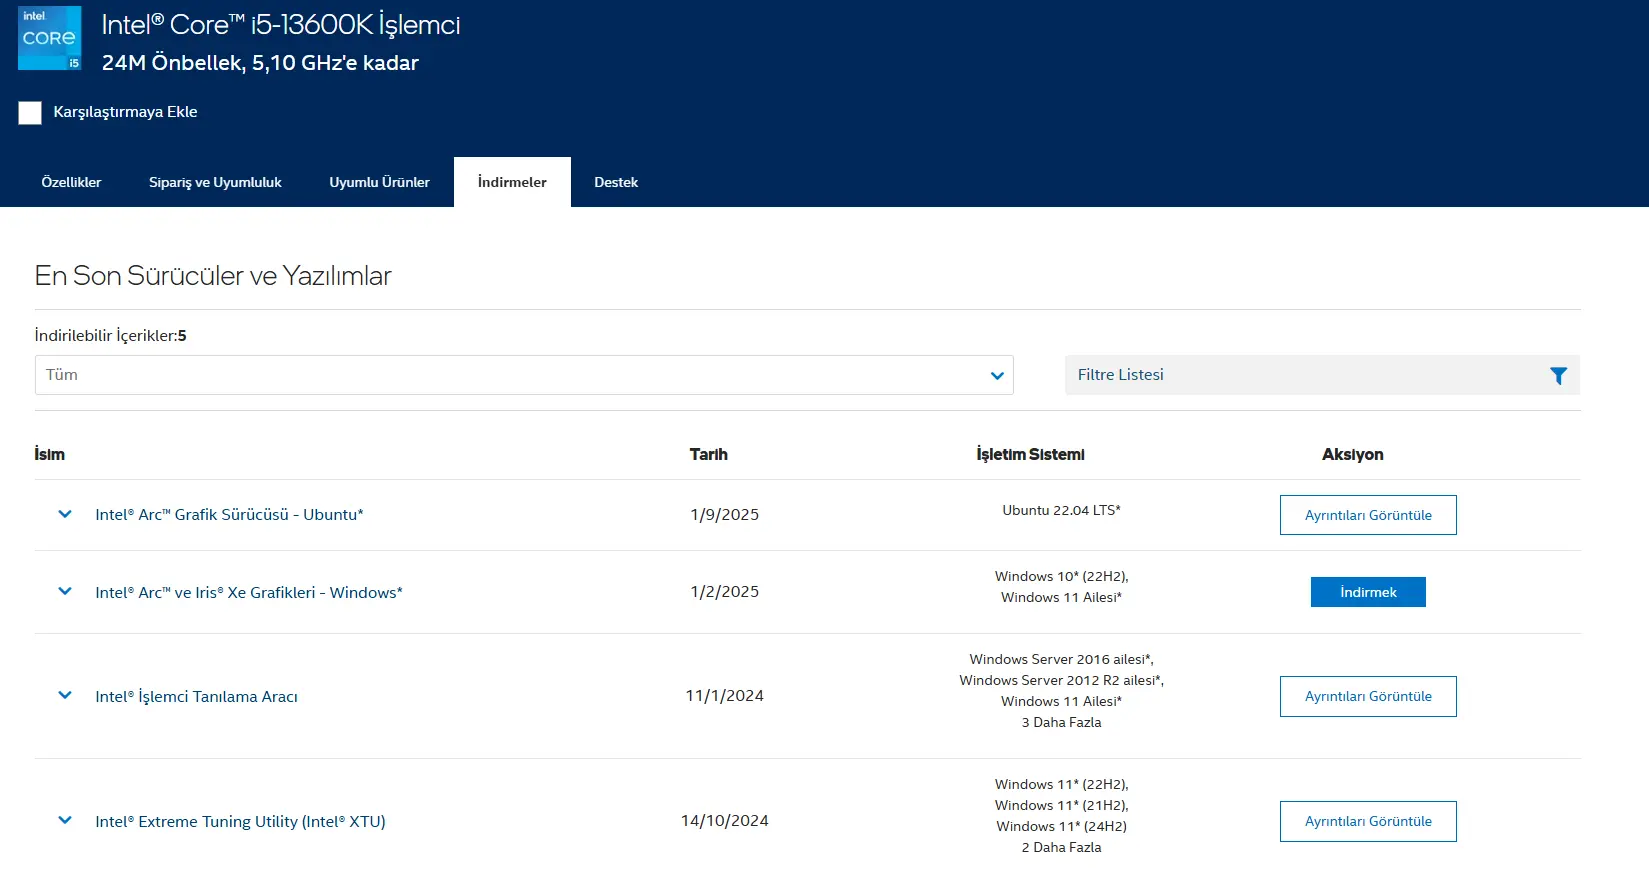The height and width of the screenshot is (871, 1649).
Task: Click the Windows Server 2016 ailesi text
Action: 1061,659
